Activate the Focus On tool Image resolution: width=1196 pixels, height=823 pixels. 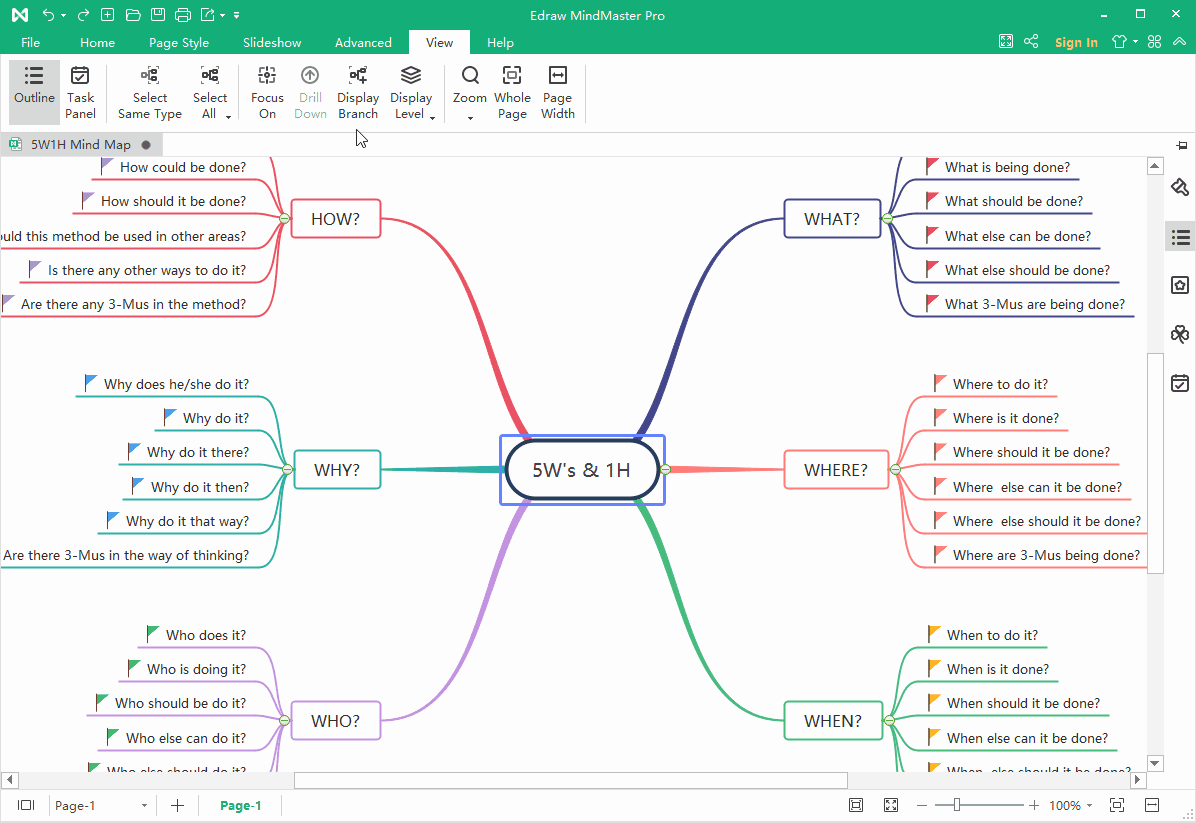point(266,88)
